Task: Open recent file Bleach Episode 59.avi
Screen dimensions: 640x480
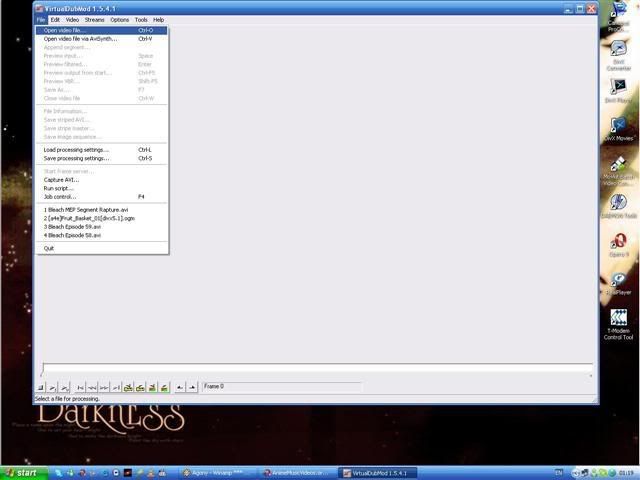Action: [102, 227]
